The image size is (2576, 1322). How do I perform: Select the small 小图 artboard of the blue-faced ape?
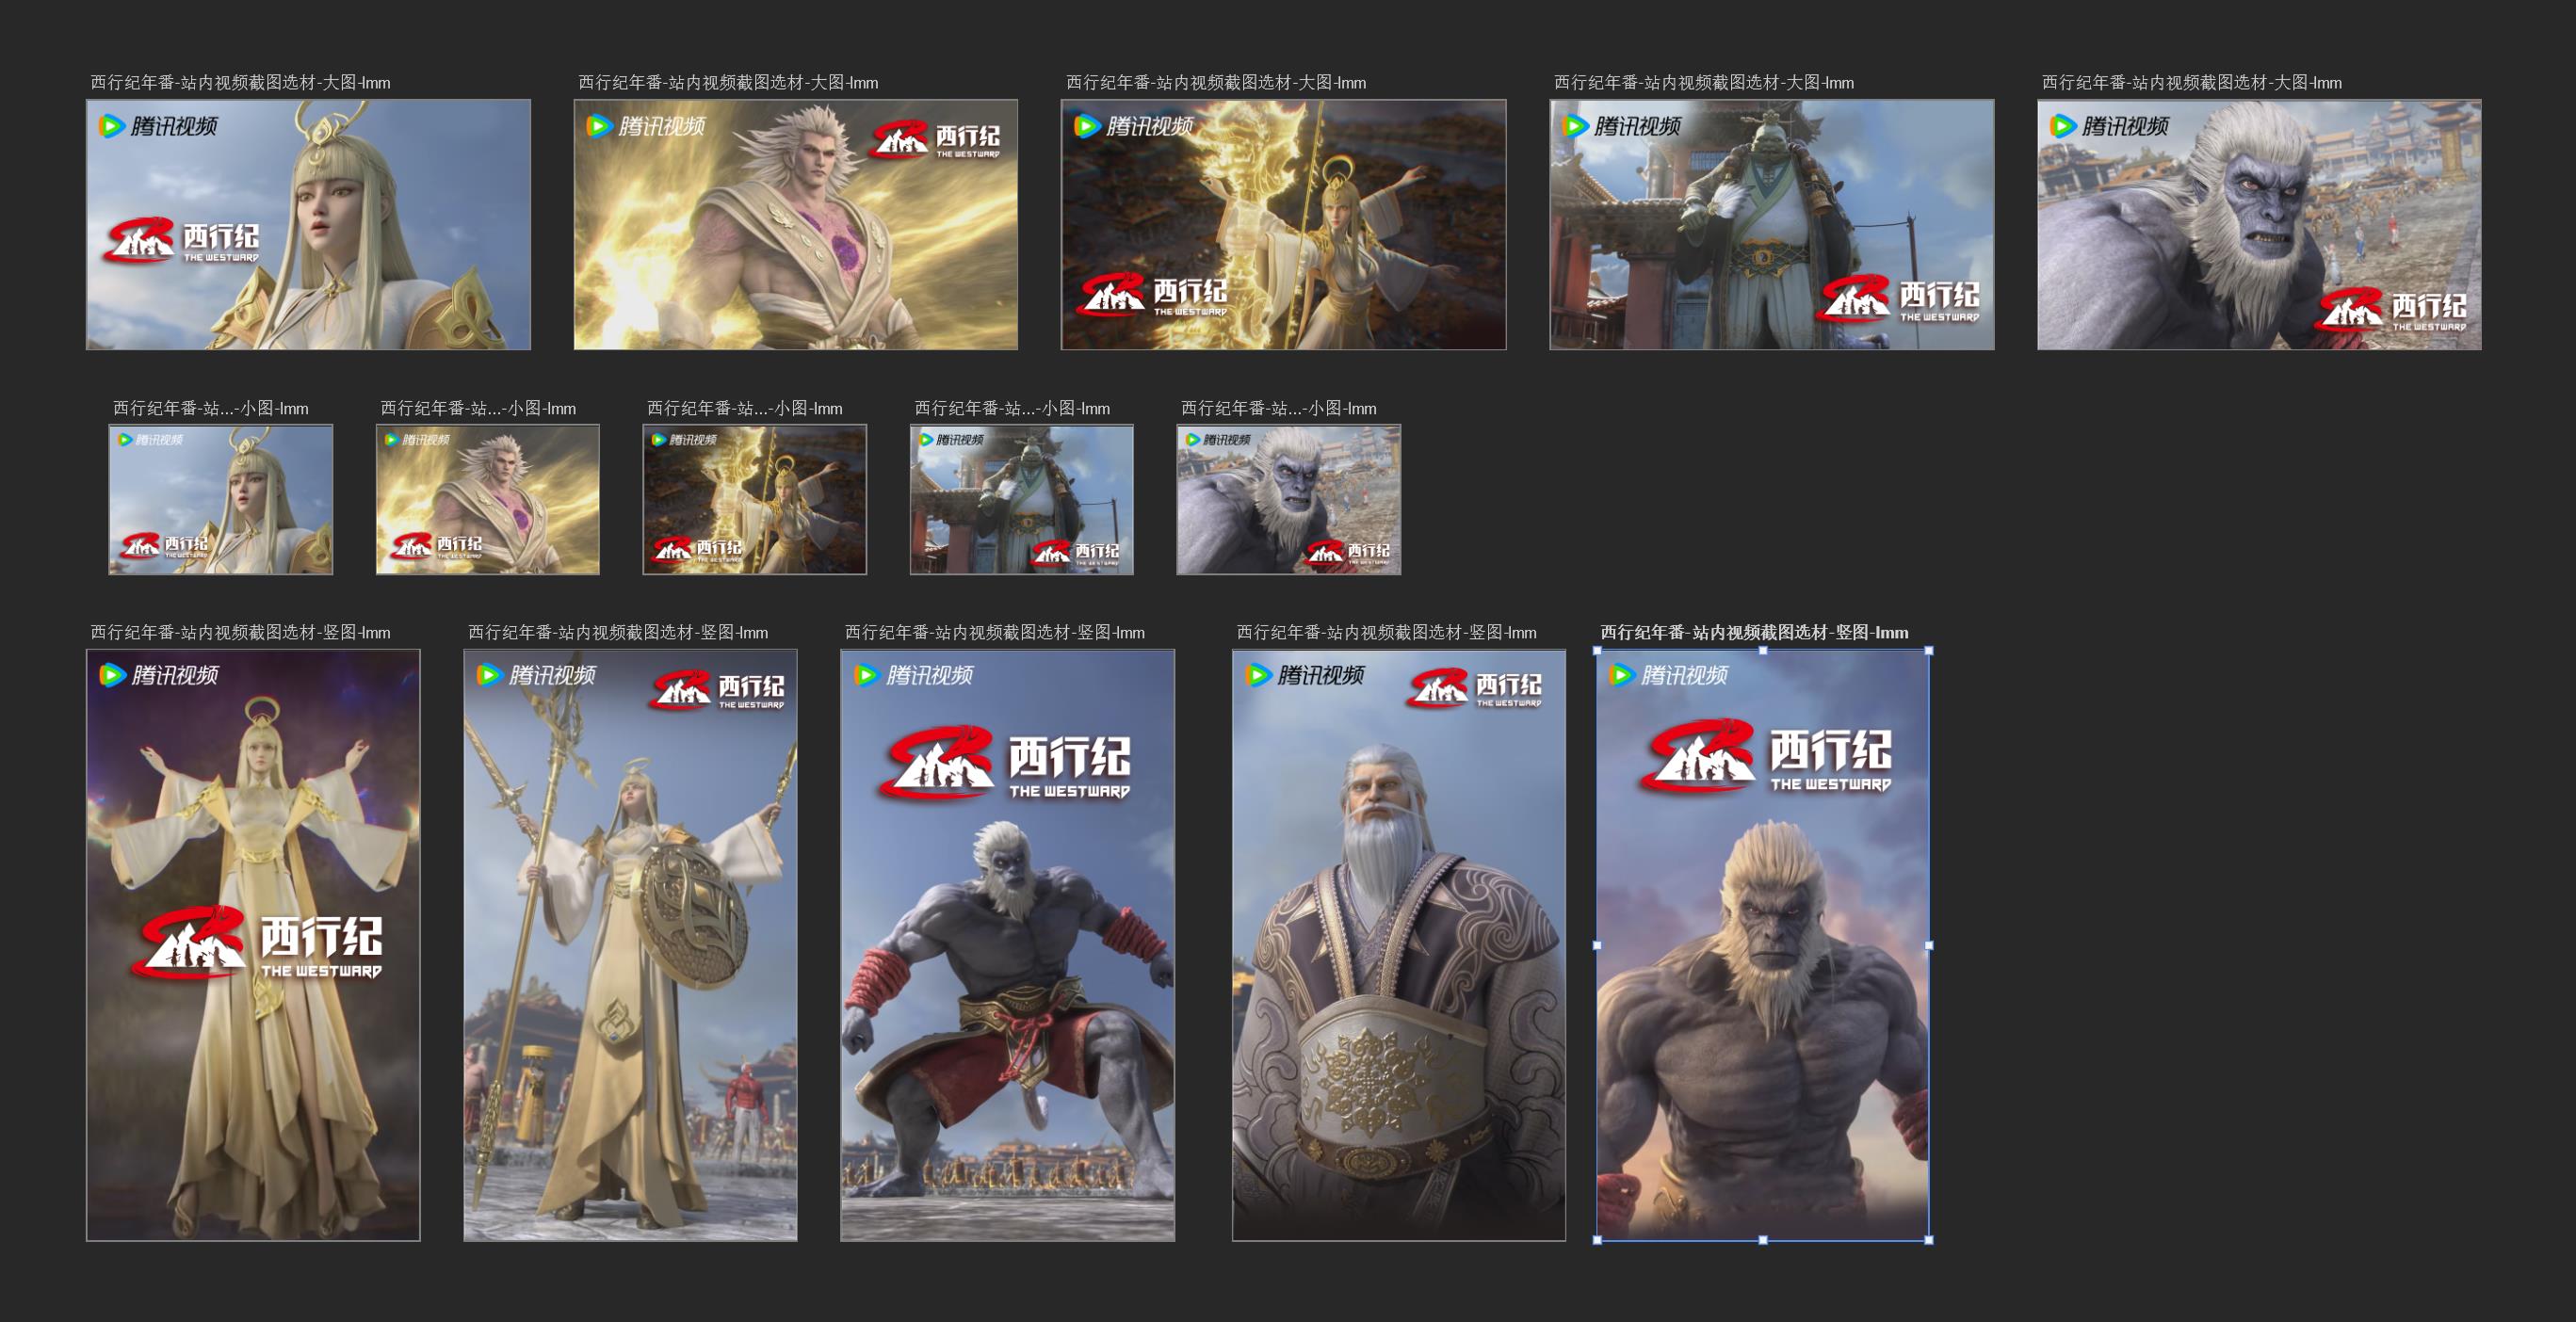pos(1289,499)
